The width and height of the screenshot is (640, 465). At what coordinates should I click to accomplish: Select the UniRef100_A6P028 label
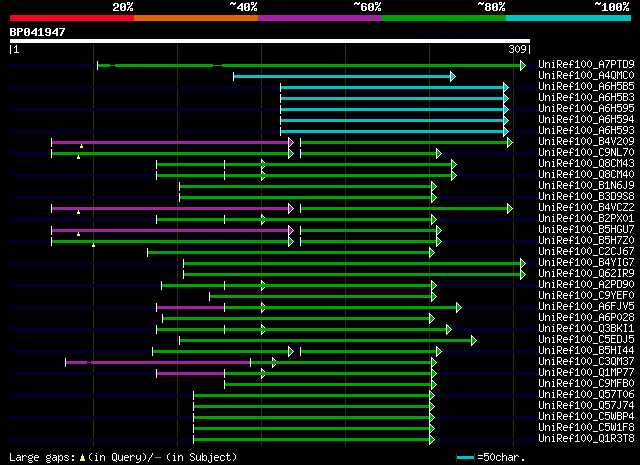tap(586, 318)
